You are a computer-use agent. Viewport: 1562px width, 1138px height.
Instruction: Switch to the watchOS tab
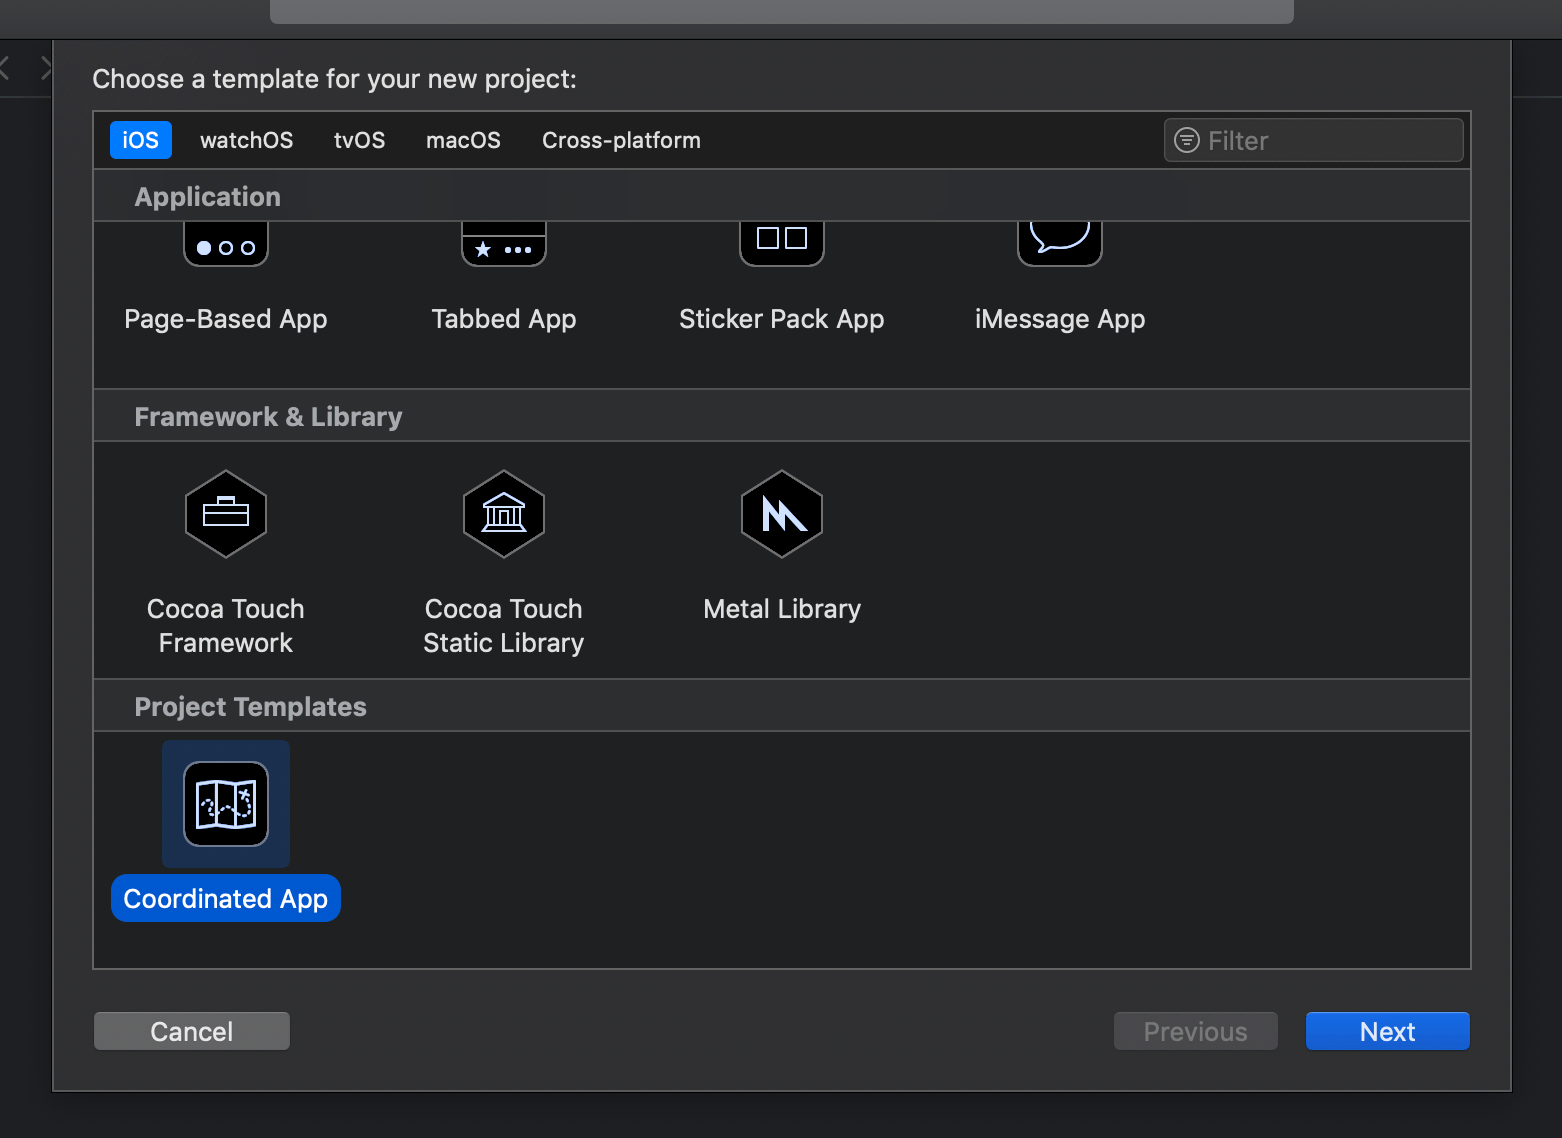246,140
